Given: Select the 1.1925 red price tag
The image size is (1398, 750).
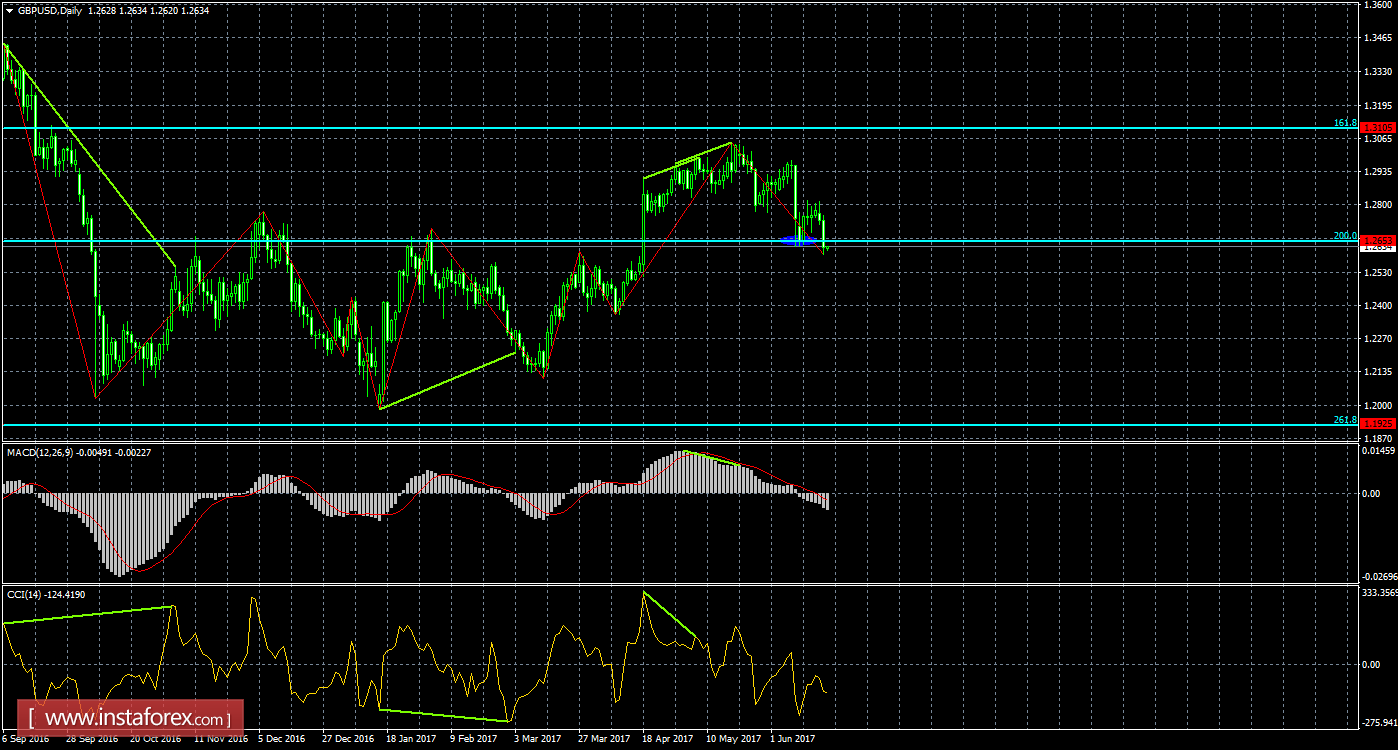Looking at the screenshot, I should click(1378, 424).
